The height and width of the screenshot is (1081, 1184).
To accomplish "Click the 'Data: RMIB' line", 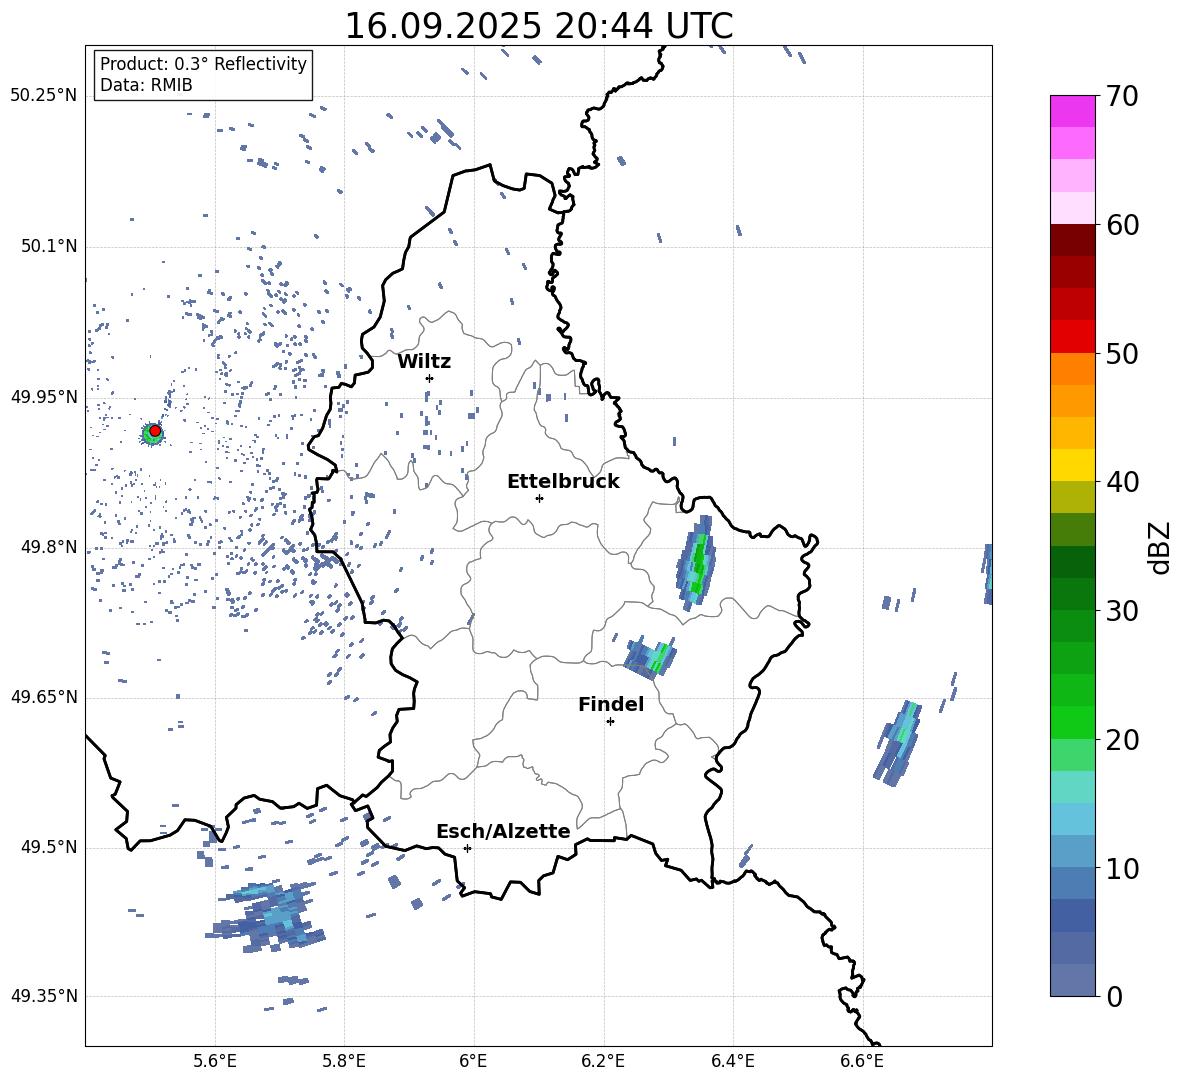I will point(146,85).
